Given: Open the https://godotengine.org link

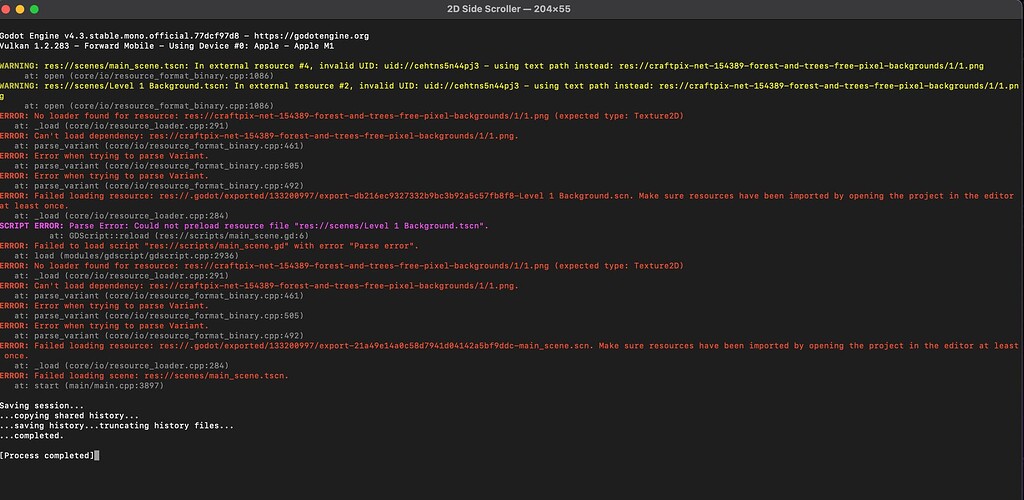Looking at the screenshot, I should [x=312, y=36].
